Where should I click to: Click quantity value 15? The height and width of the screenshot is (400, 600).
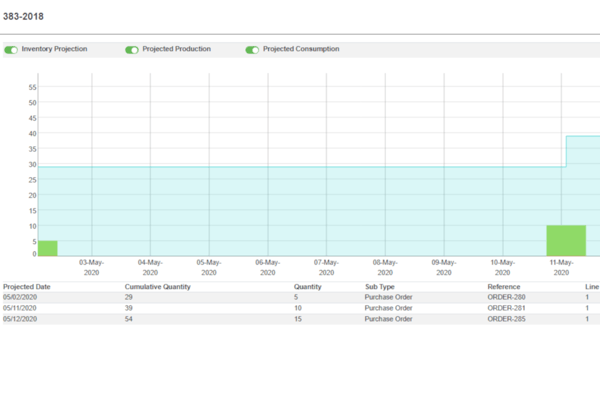click(x=298, y=319)
